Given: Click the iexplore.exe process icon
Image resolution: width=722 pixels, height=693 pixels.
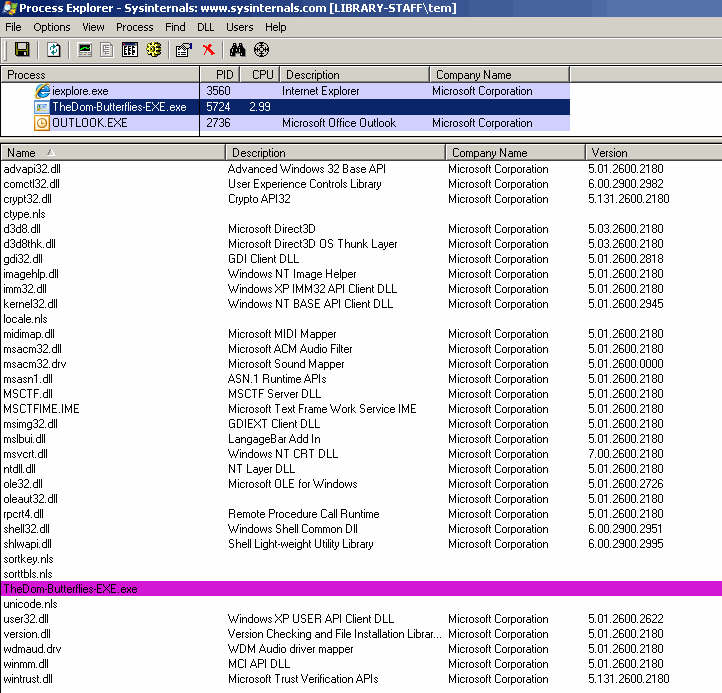Looking at the screenshot, I should pos(42,91).
